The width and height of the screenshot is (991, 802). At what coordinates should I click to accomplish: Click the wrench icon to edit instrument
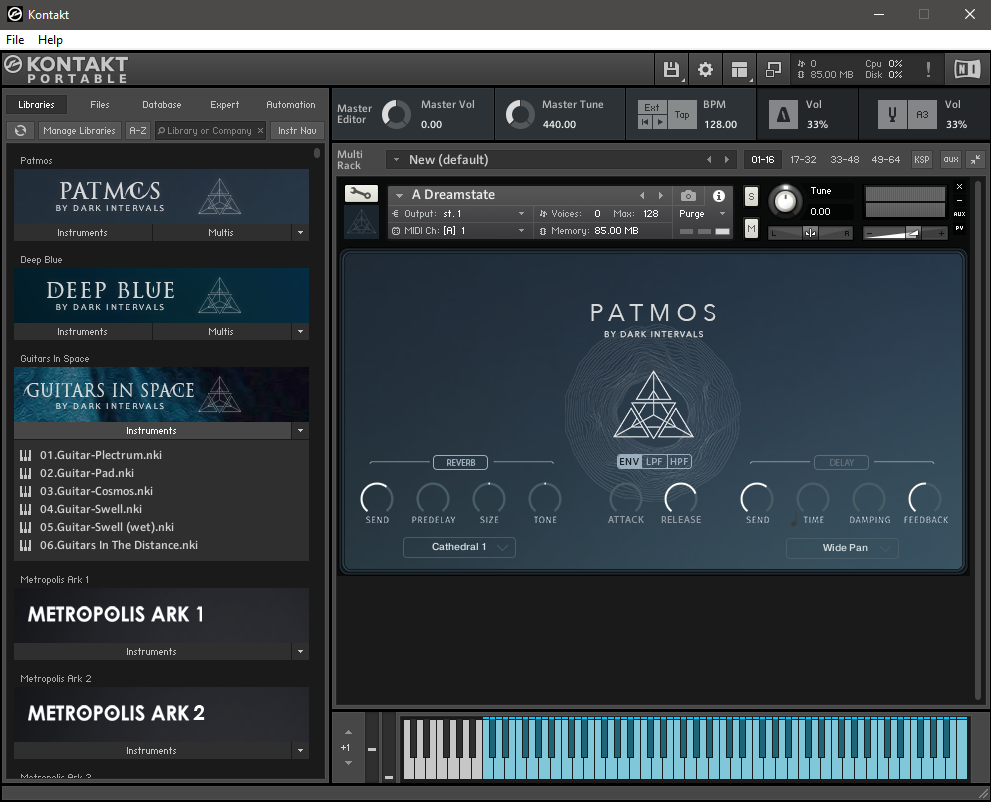pos(361,193)
